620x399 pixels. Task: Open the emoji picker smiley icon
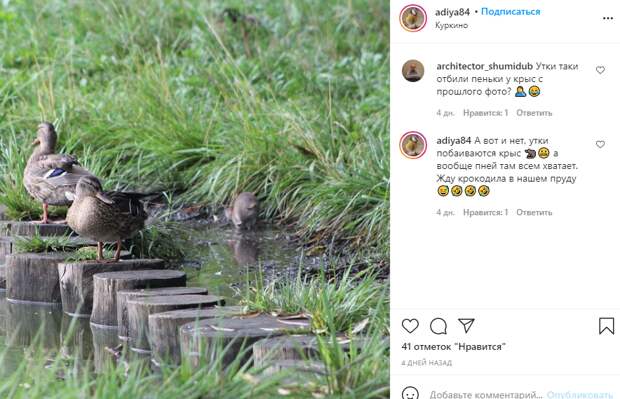[410, 393]
